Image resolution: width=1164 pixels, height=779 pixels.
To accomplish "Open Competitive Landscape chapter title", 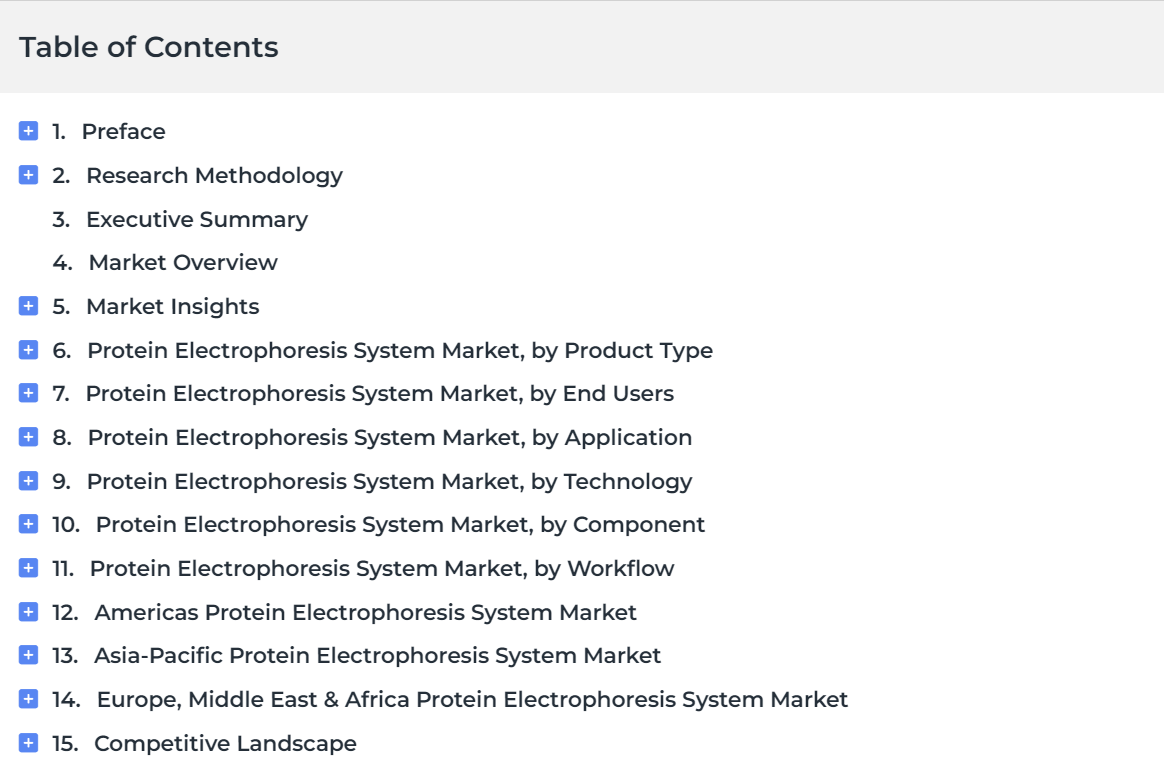I will click(225, 743).
